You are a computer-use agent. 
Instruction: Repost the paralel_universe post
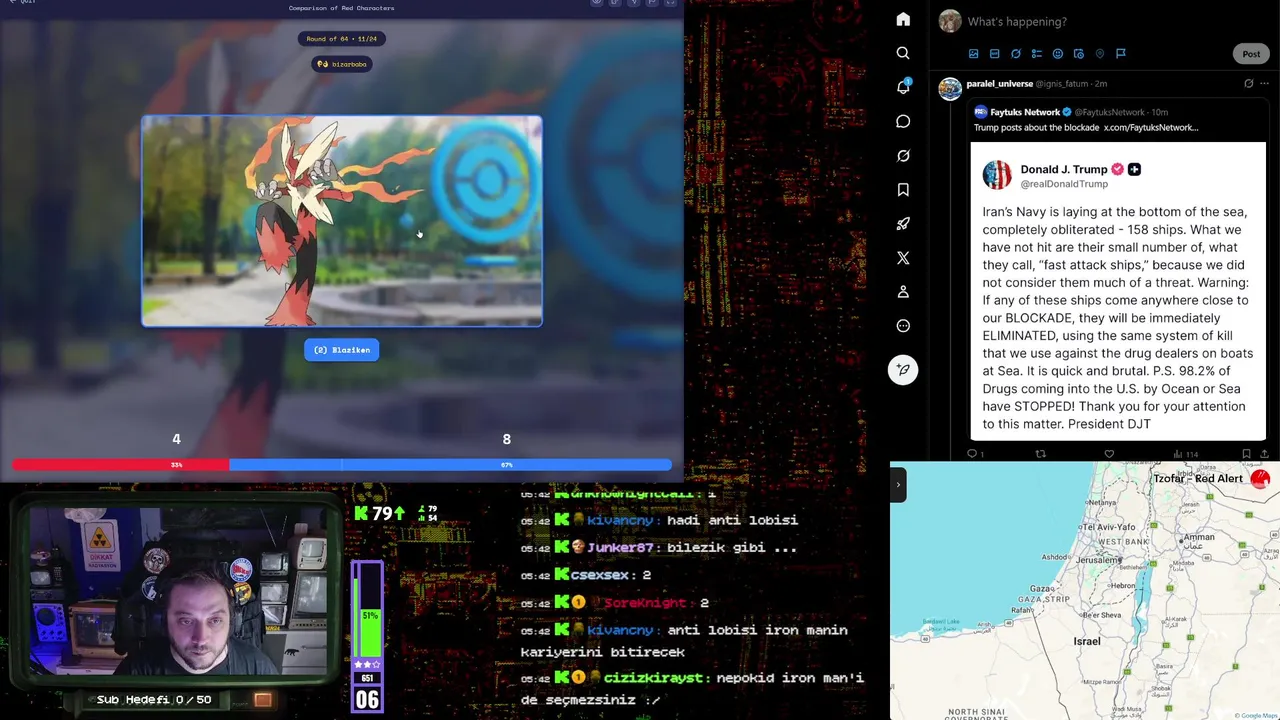pos(1040,454)
